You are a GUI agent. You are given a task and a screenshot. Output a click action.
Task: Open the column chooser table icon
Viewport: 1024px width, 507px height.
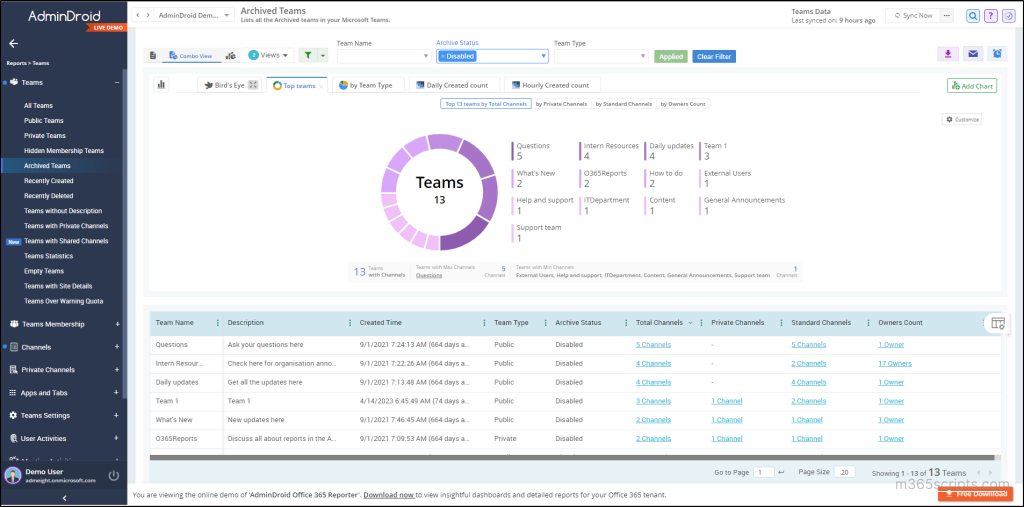[997, 323]
